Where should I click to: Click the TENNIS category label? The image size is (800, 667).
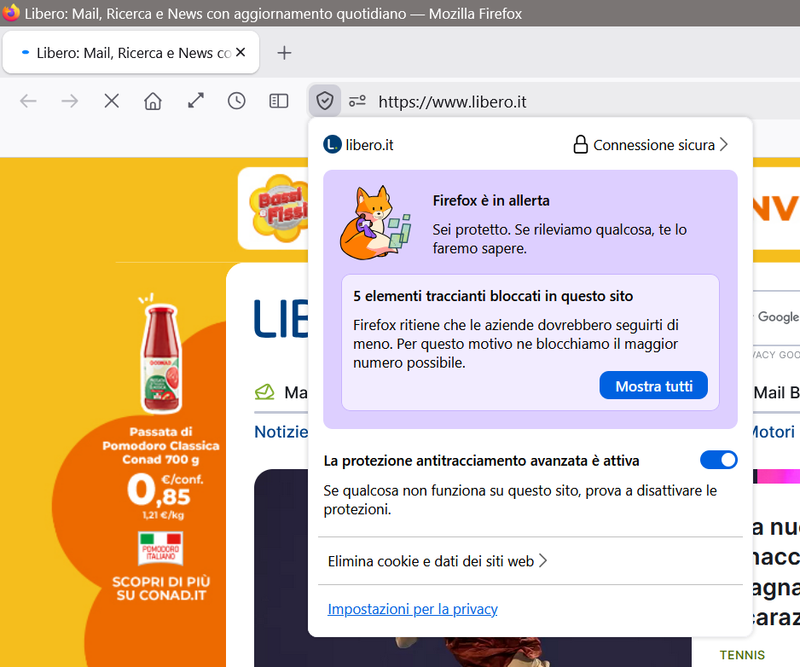pyautogui.click(x=742, y=655)
